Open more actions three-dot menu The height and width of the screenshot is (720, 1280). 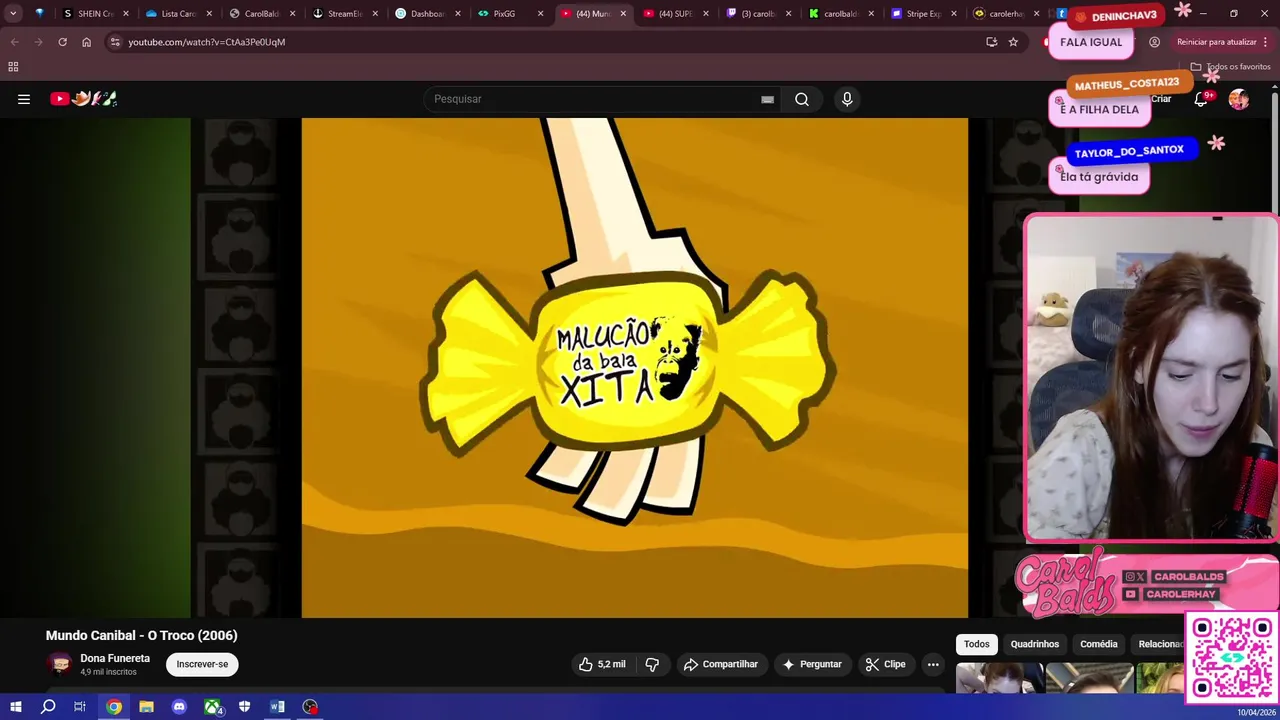pos(933,664)
